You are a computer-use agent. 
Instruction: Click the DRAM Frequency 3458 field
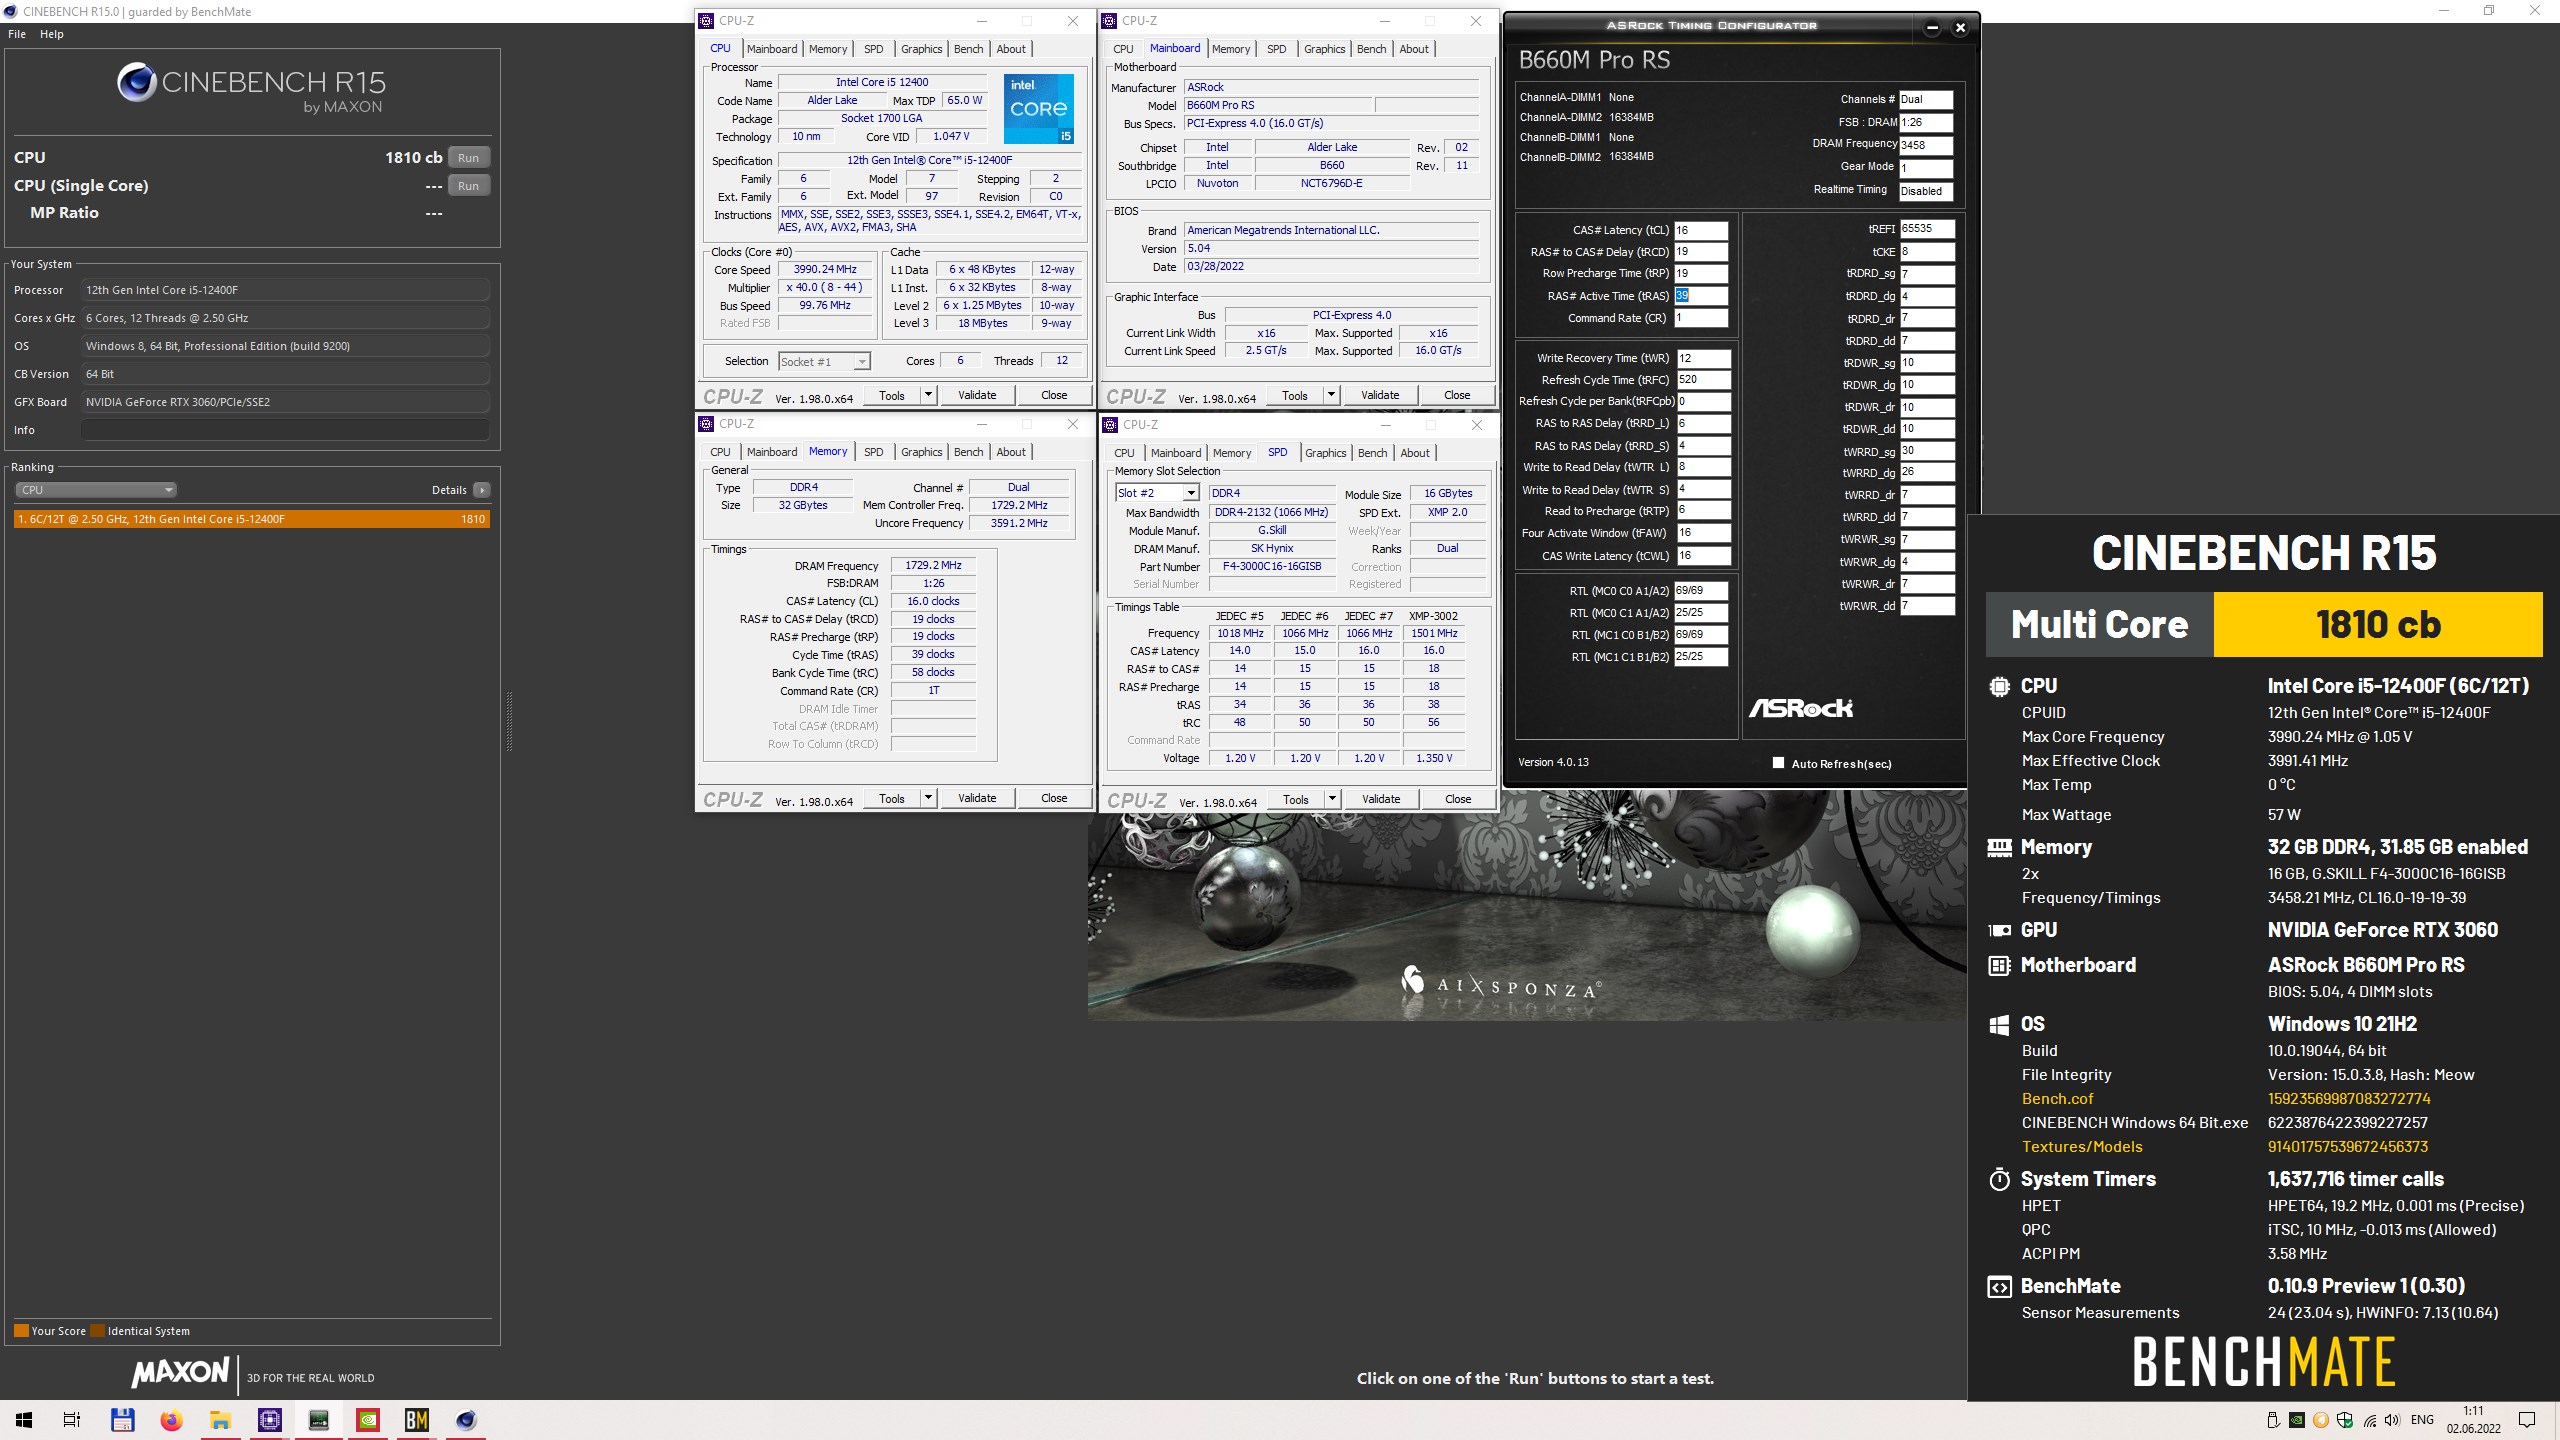[x=1926, y=145]
